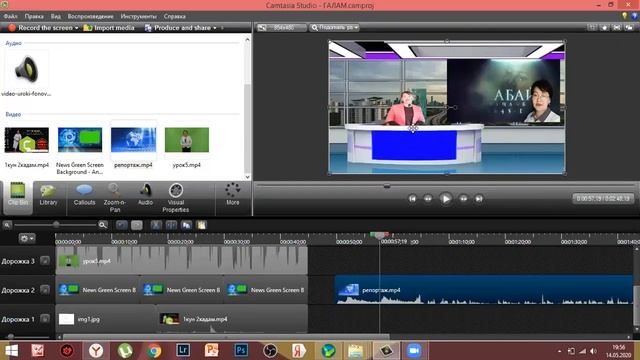Toggle full screen preview icon
The width and height of the screenshot is (640, 360).
pos(617,28)
